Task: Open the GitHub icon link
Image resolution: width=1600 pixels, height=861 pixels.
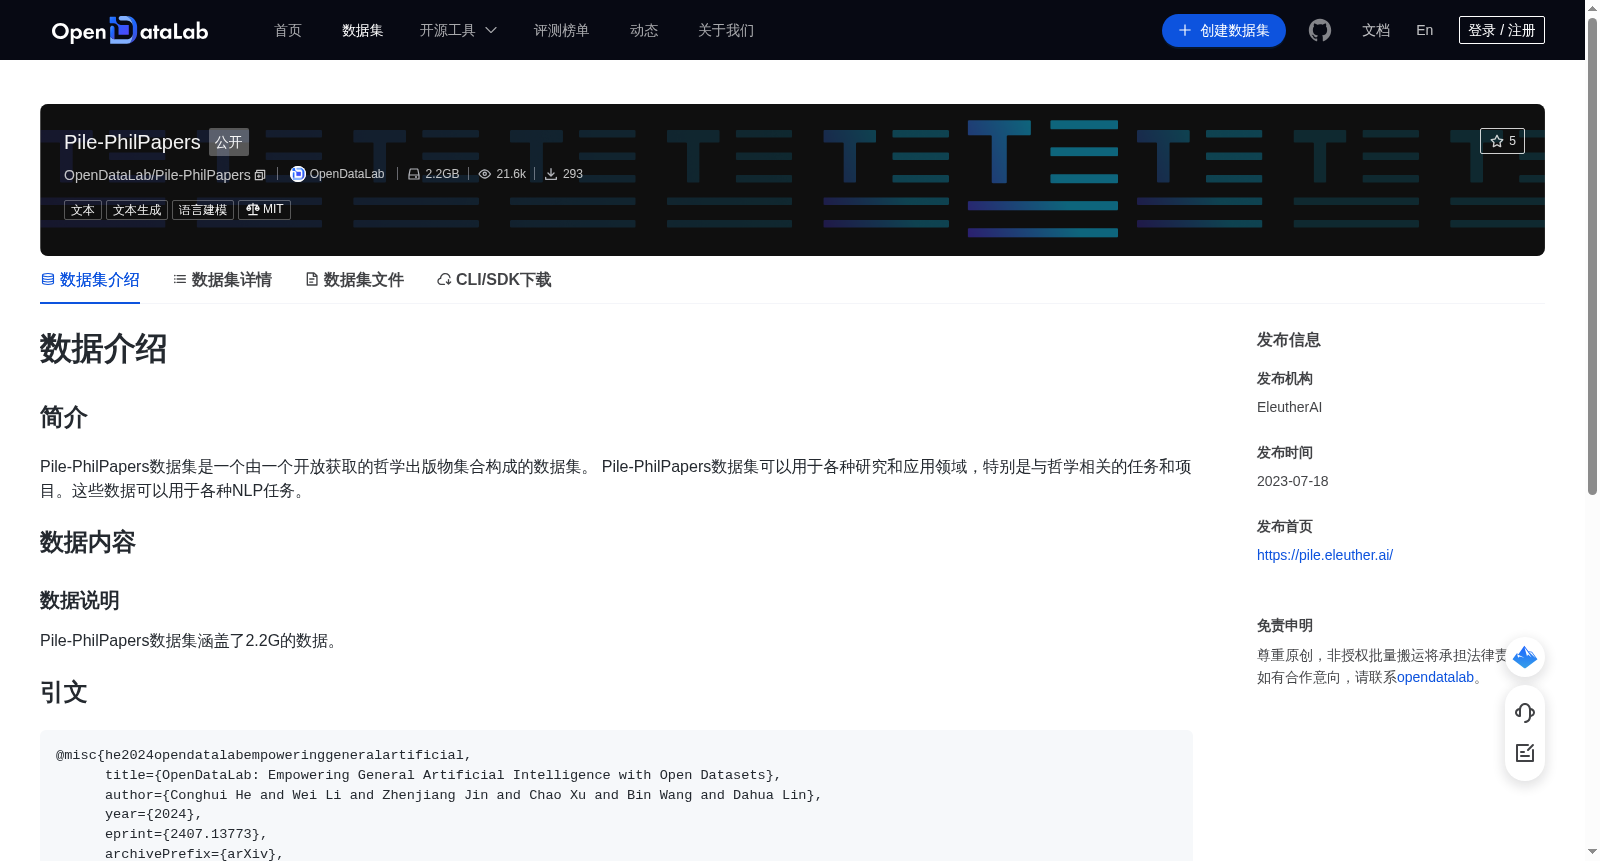Action: tap(1320, 30)
